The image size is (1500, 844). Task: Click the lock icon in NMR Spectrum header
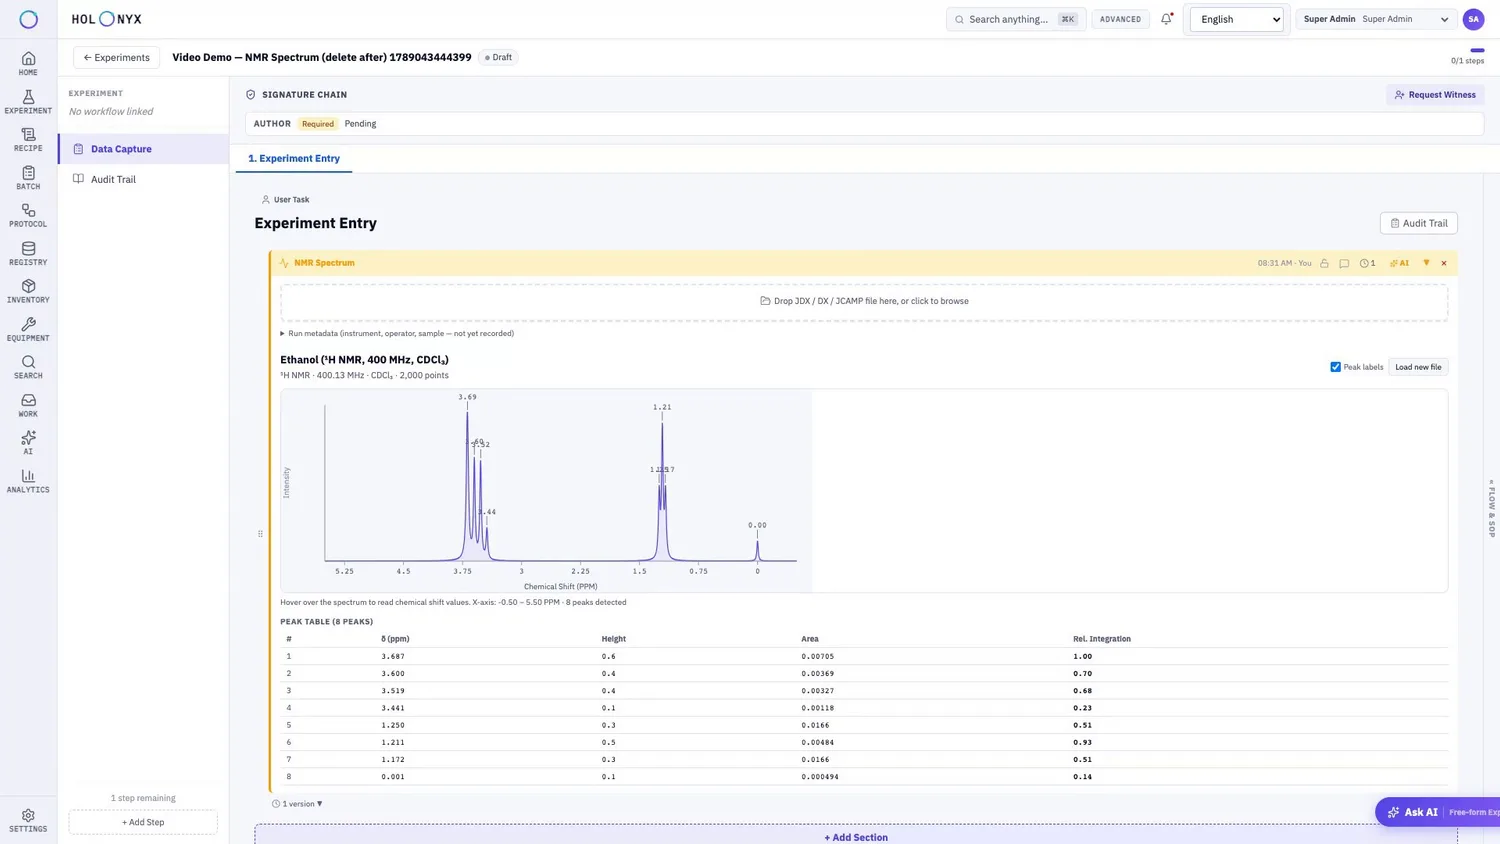1324,263
